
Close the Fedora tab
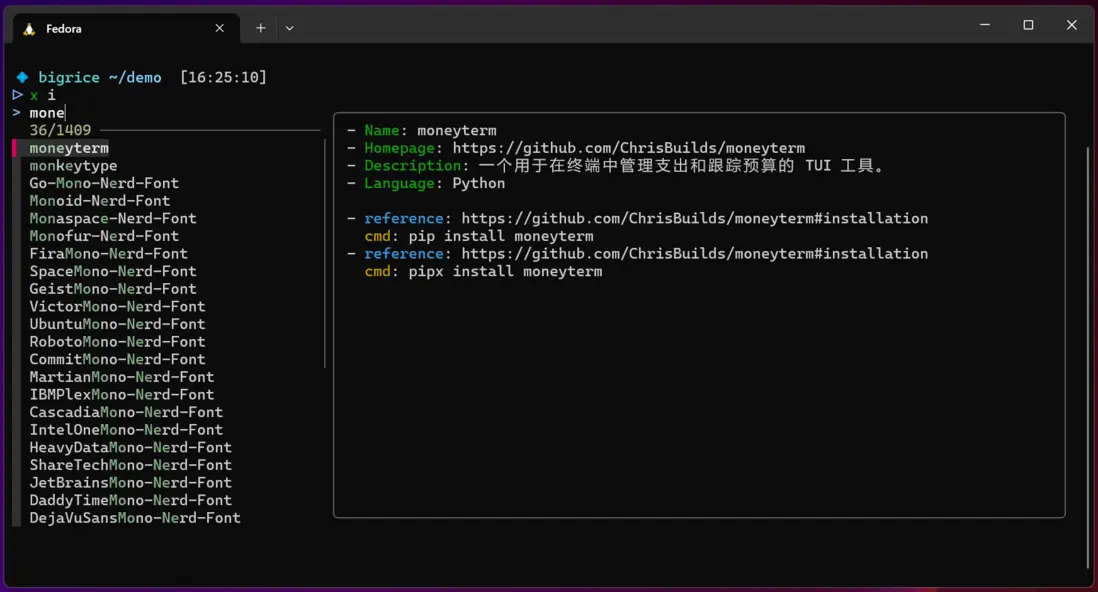click(219, 28)
